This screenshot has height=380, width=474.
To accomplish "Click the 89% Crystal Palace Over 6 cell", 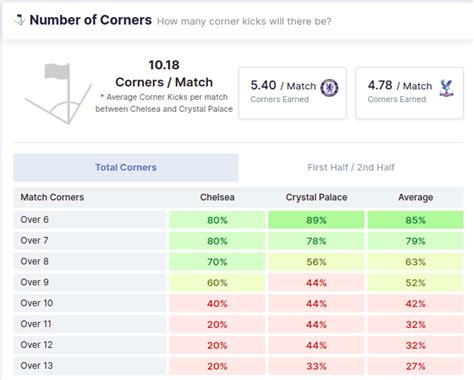I will (316, 220).
